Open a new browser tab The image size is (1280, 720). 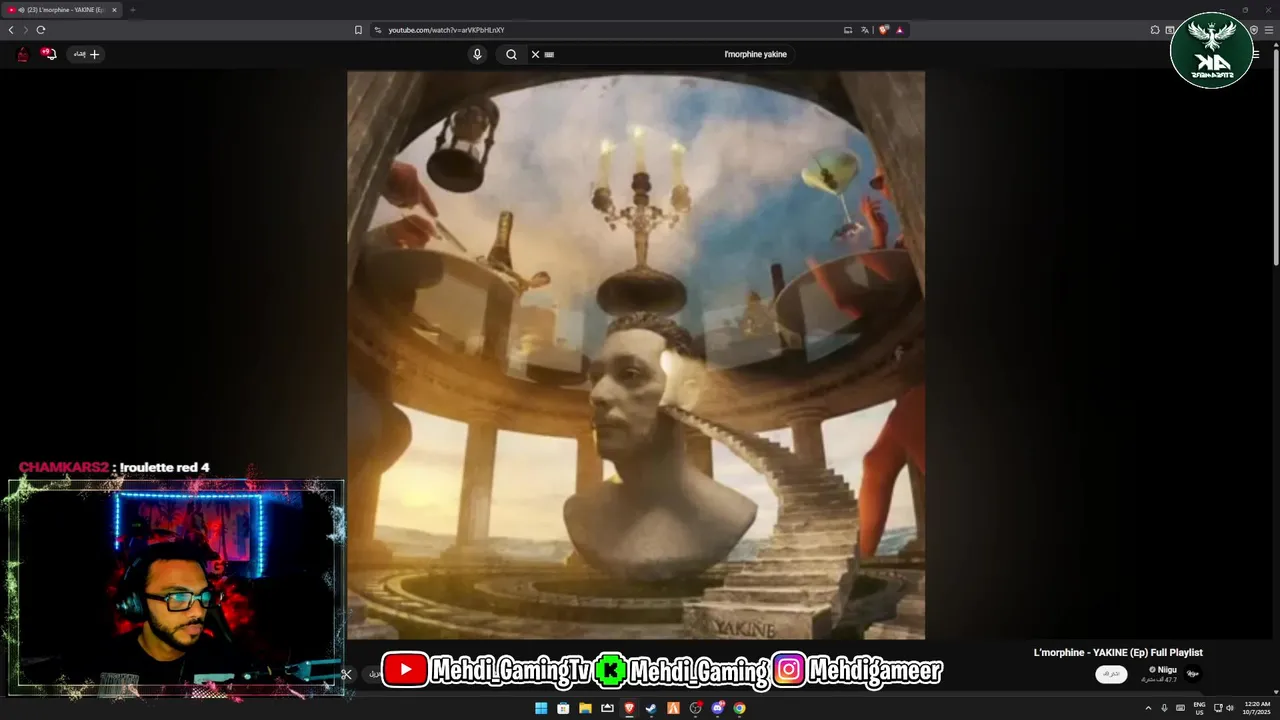(x=132, y=10)
